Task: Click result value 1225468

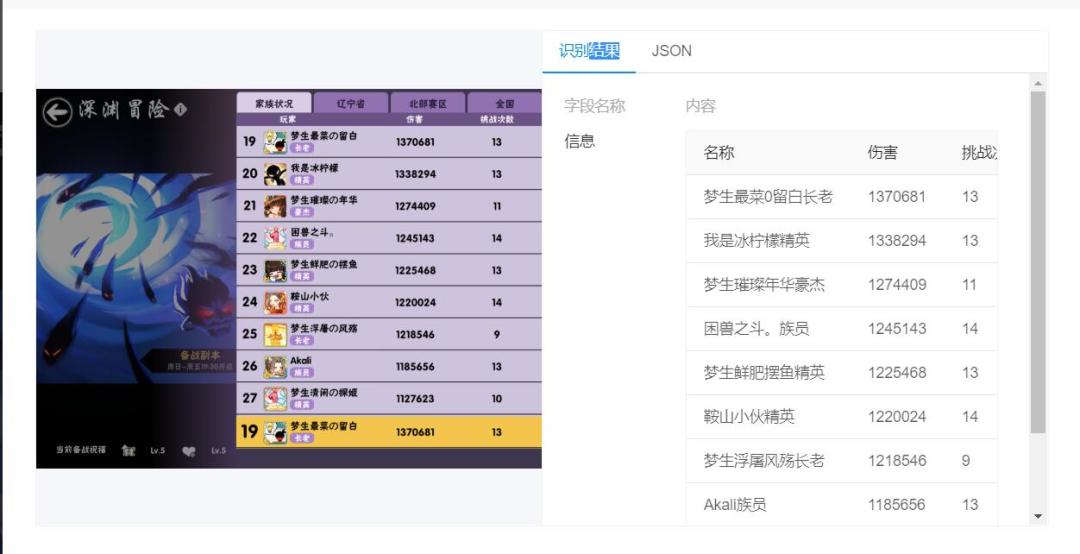Action: click(897, 373)
